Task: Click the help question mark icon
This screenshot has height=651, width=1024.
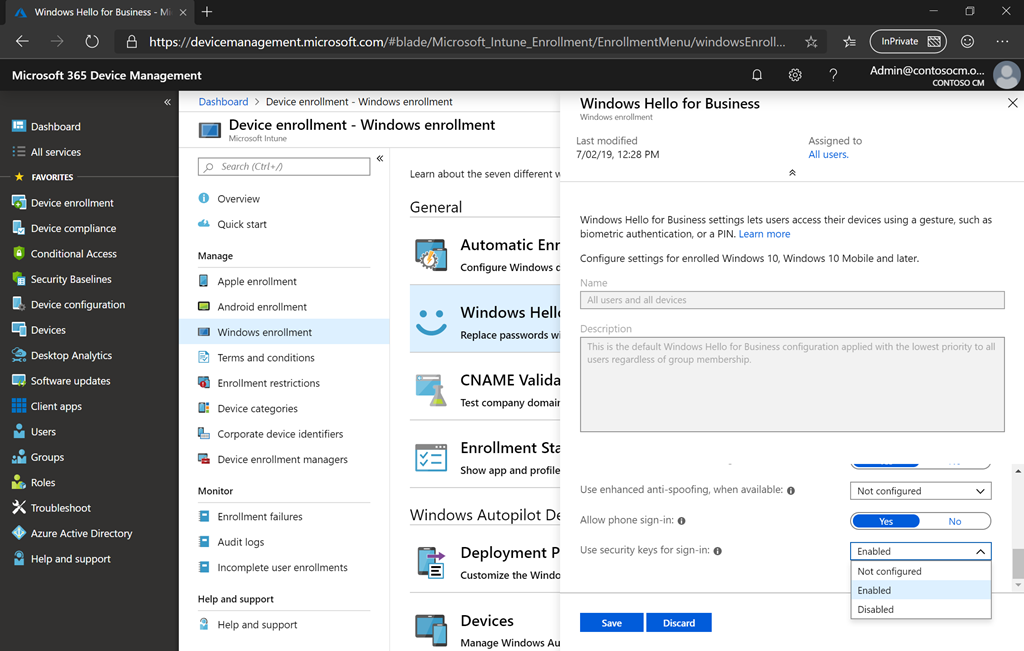Action: [833, 75]
